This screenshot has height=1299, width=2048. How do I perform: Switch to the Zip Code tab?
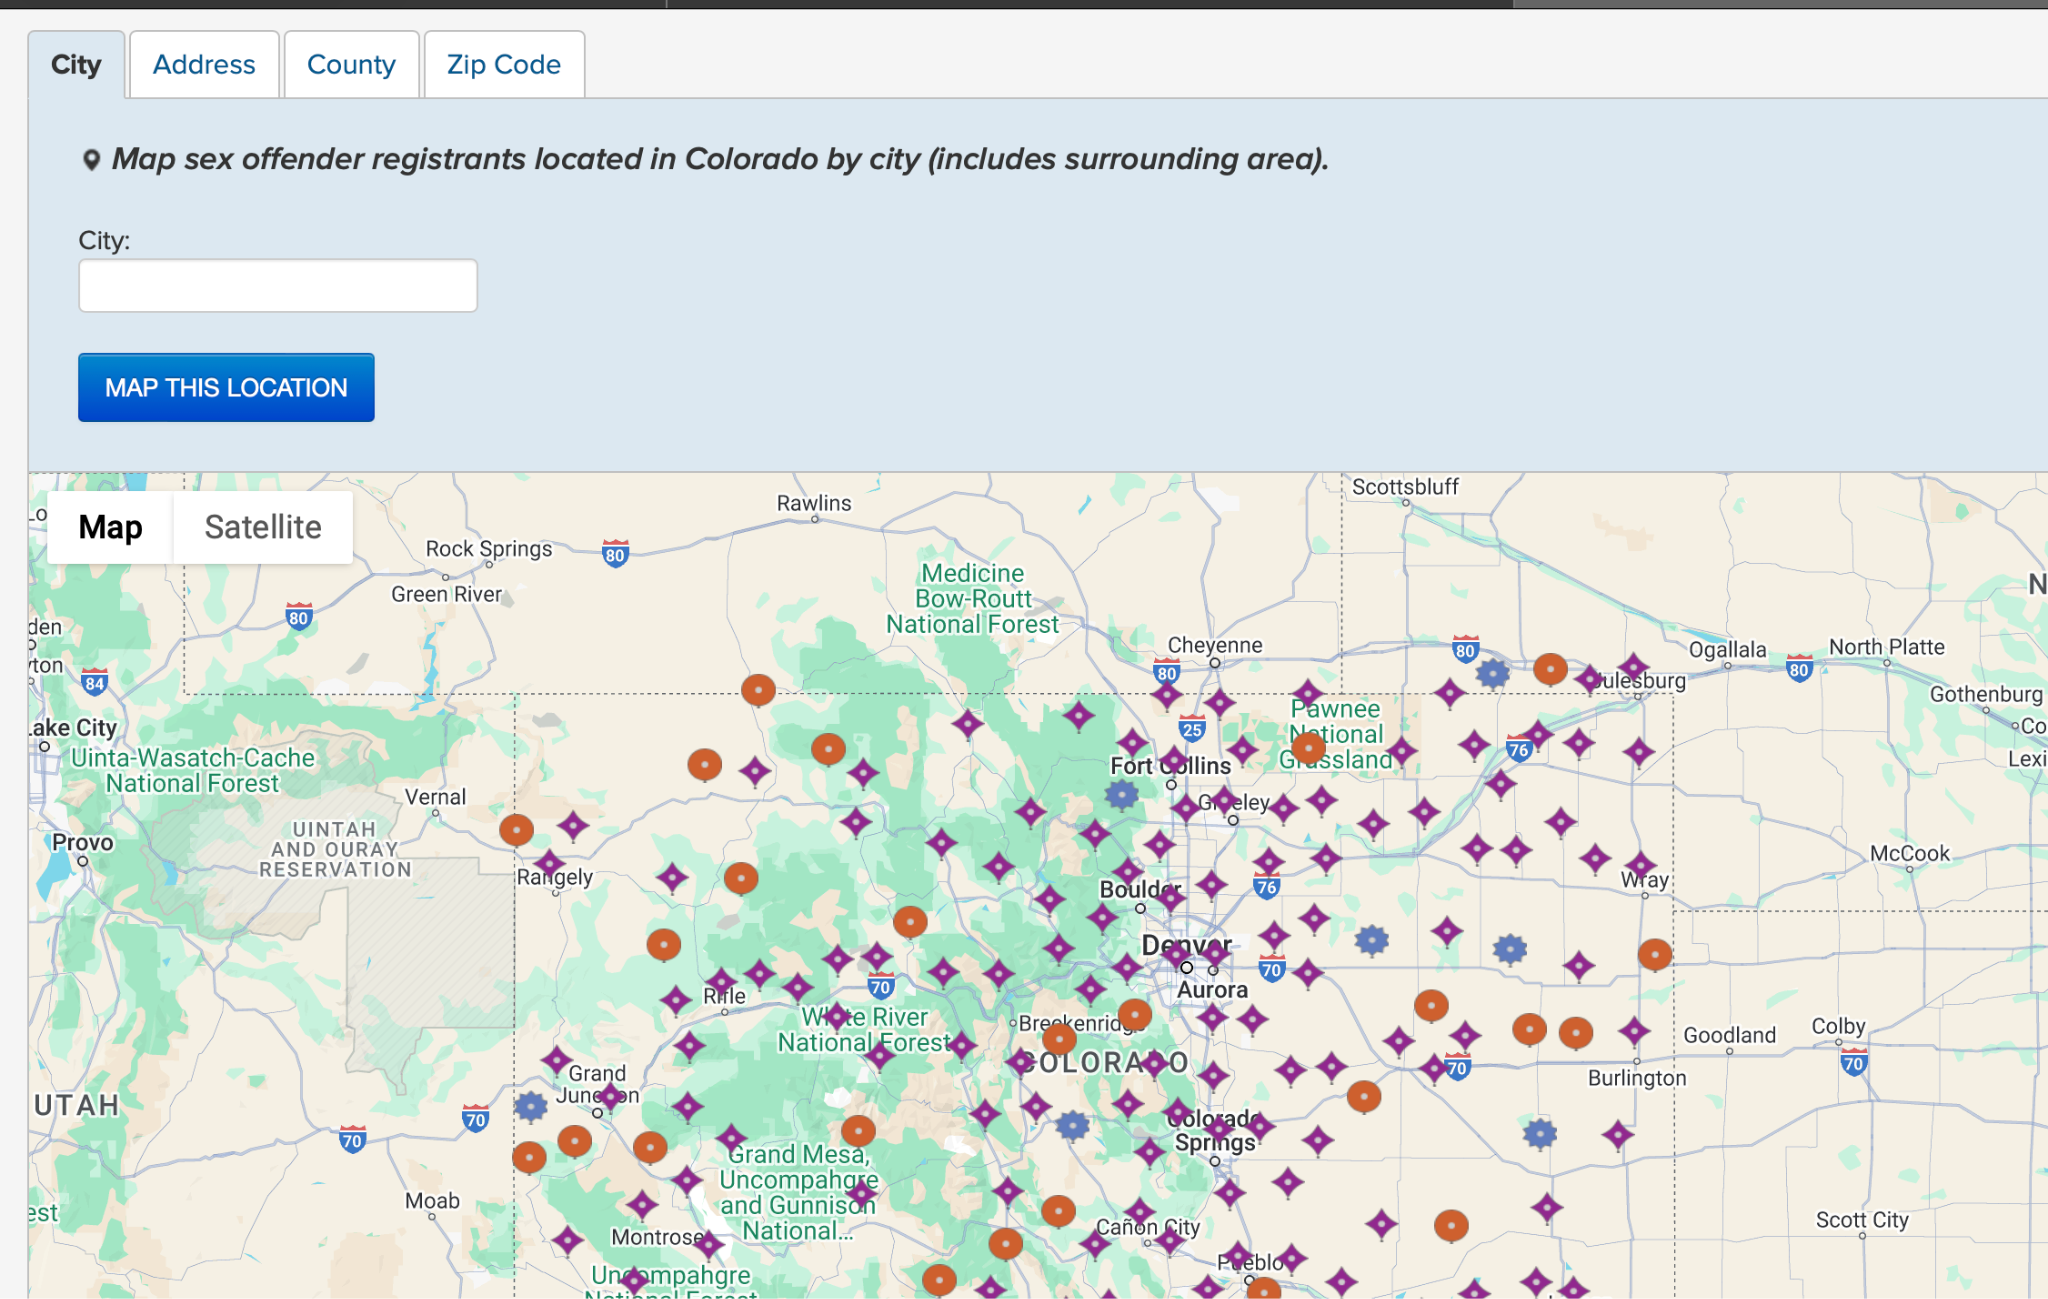(x=503, y=64)
